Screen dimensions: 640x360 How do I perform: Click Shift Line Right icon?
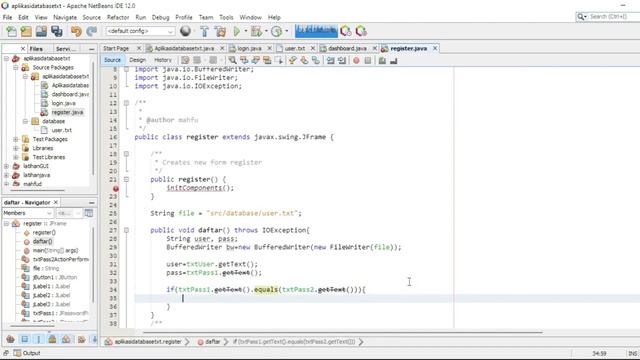342,60
